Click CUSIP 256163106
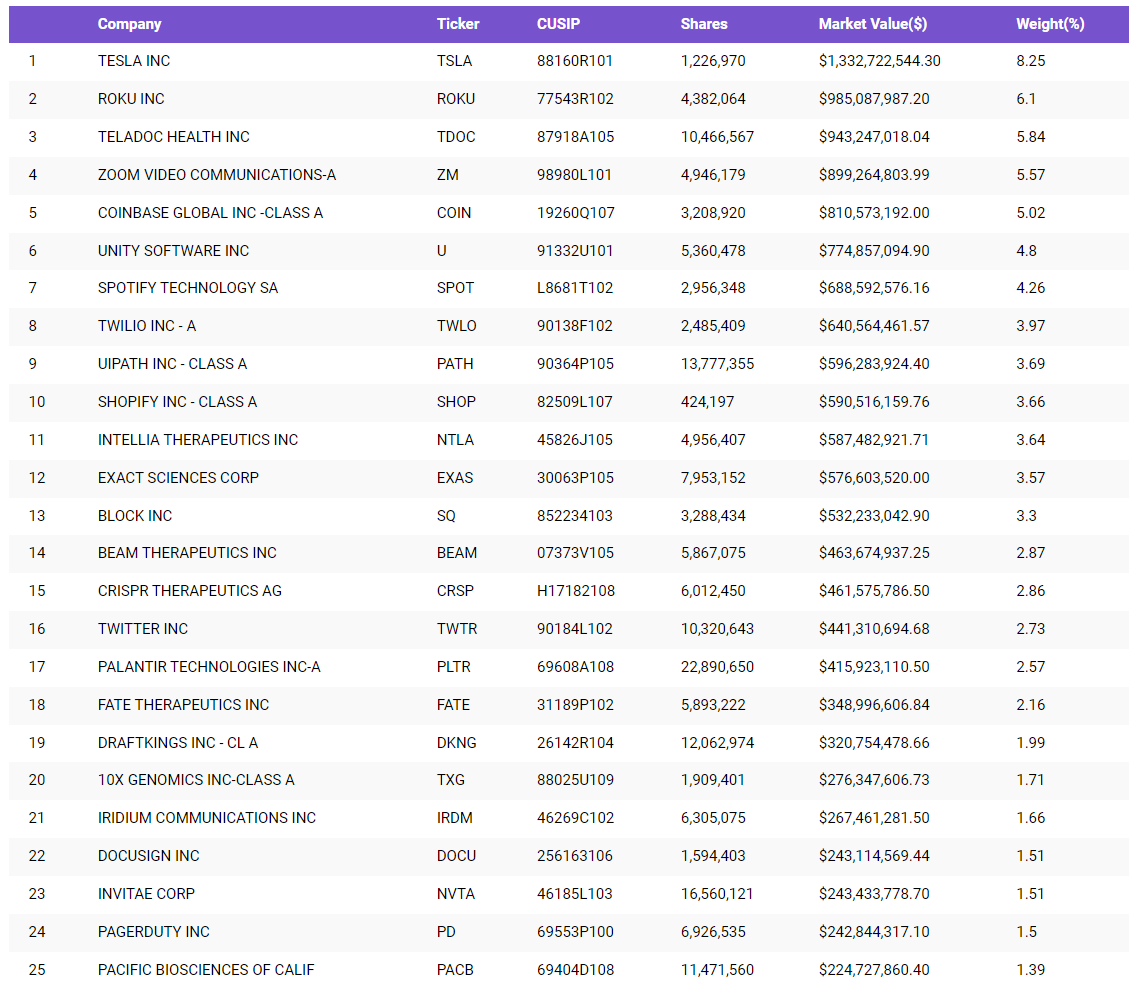 point(574,855)
